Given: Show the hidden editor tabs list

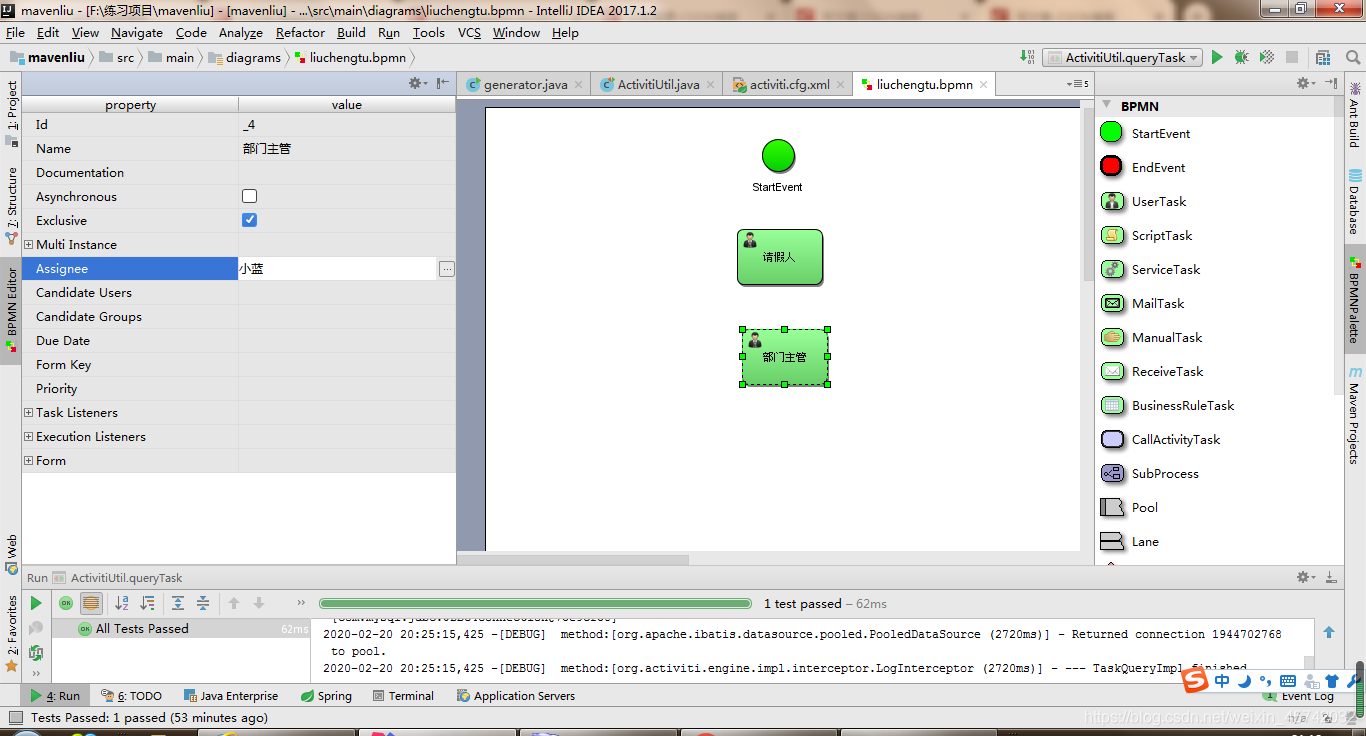Looking at the screenshot, I should 1078,84.
